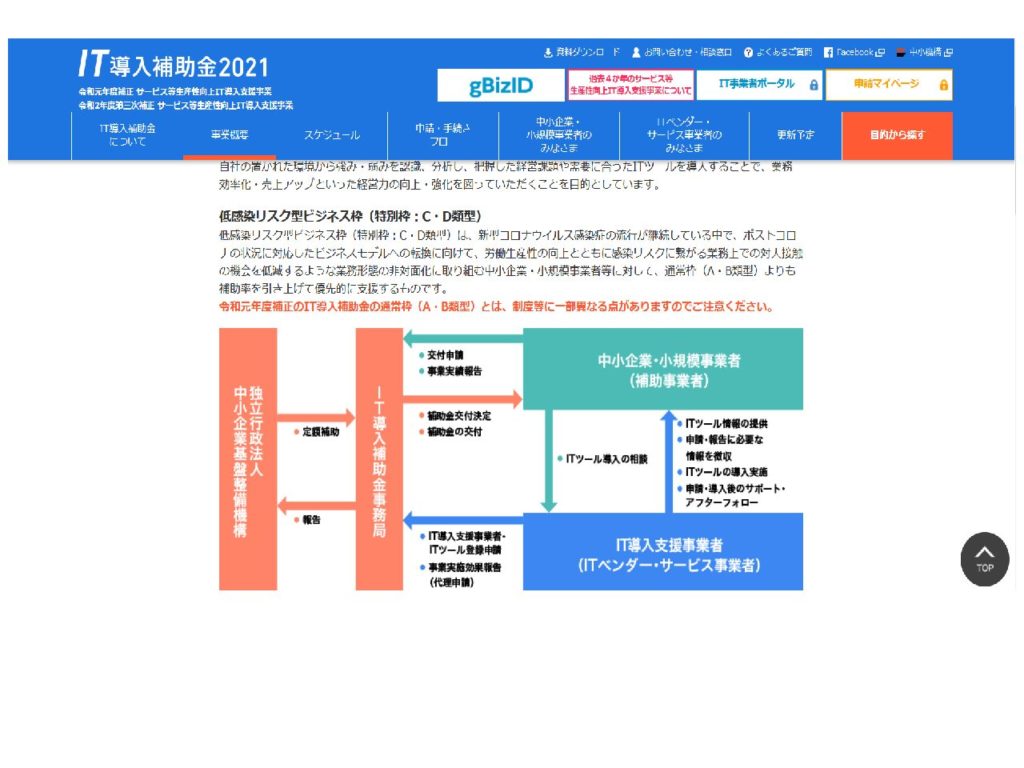This screenshot has width=1024, height=768.
Task: Click the lock icon beside IT事業者ポータル
Action: (x=813, y=85)
